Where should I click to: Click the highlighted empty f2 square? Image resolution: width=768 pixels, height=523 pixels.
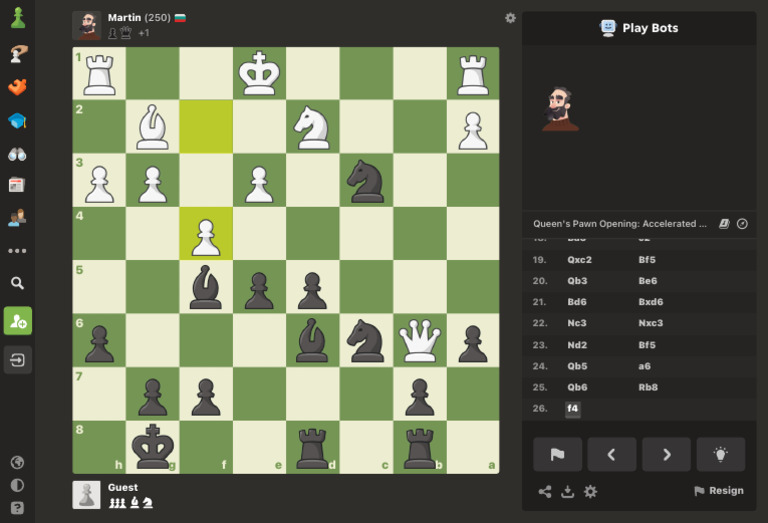click(206, 127)
